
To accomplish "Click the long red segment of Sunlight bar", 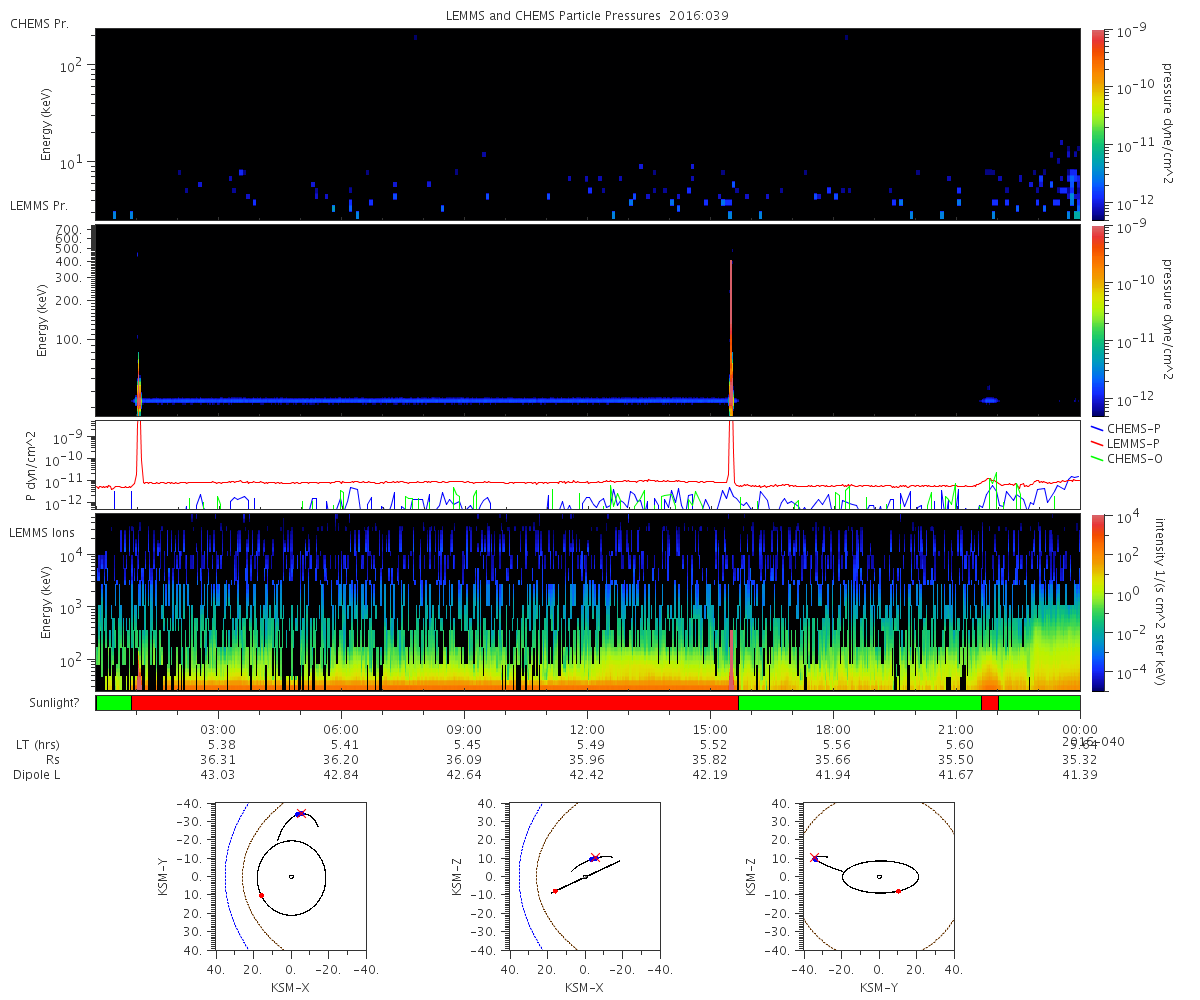I will point(434,703).
